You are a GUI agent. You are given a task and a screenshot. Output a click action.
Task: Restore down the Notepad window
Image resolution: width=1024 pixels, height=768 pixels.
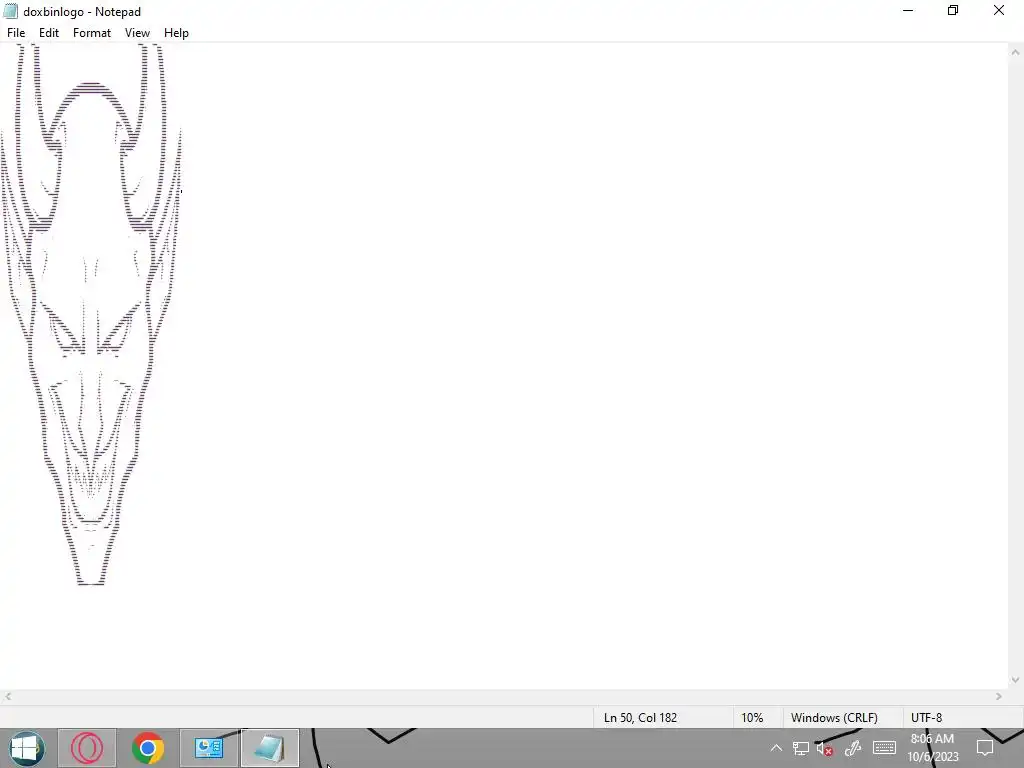pos(953,10)
